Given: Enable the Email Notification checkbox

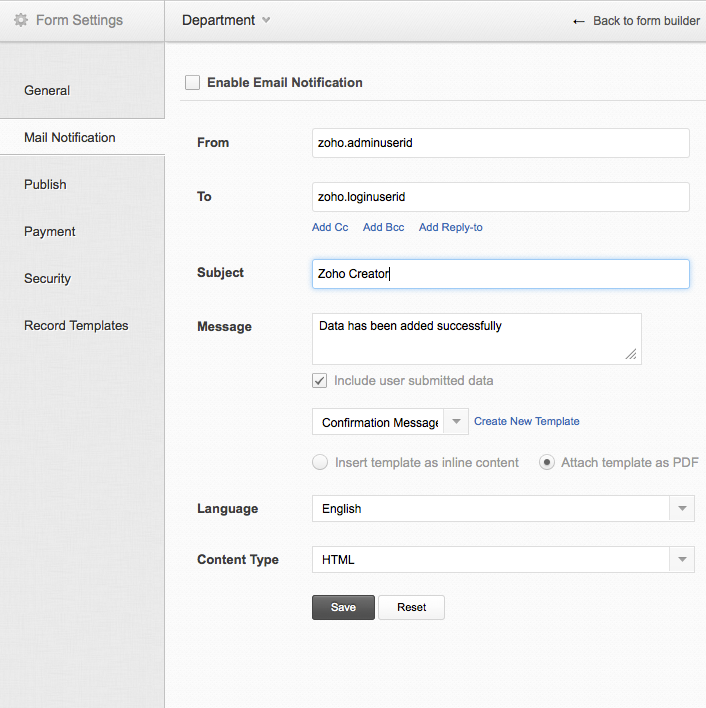Looking at the screenshot, I should 192,83.
